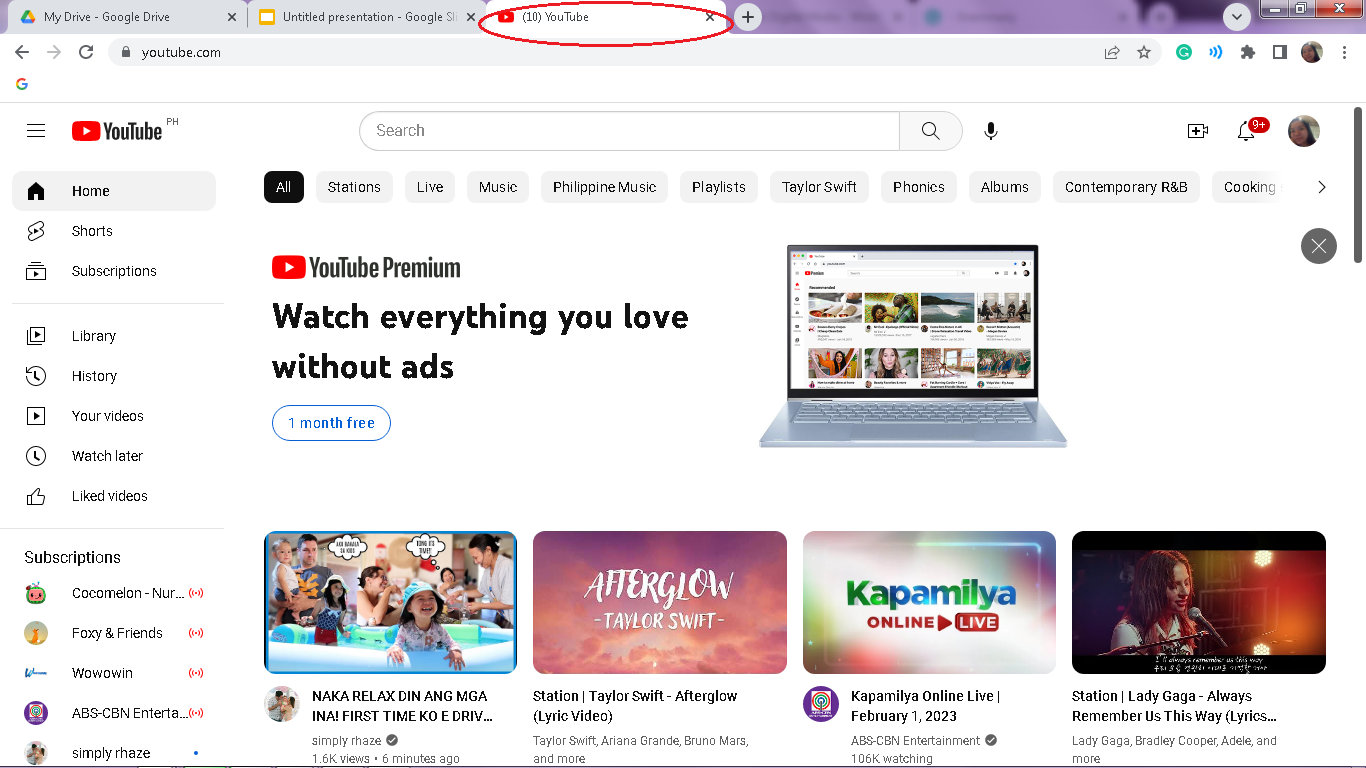Share this page from address bar
Screen dimensions: 1366x768
1112,52
